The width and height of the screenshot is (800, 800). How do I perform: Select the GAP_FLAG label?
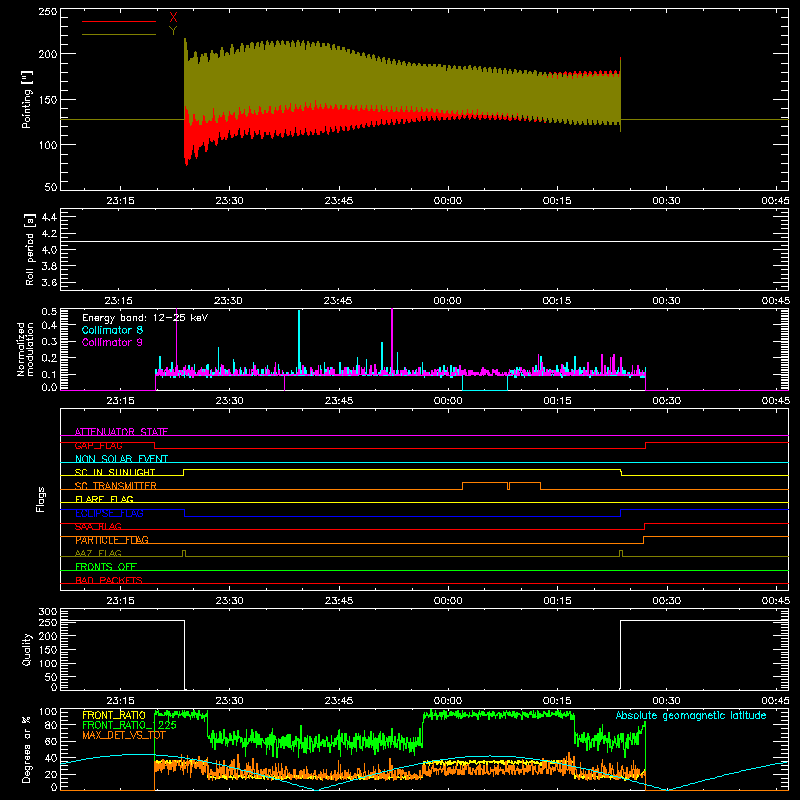point(98,445)
